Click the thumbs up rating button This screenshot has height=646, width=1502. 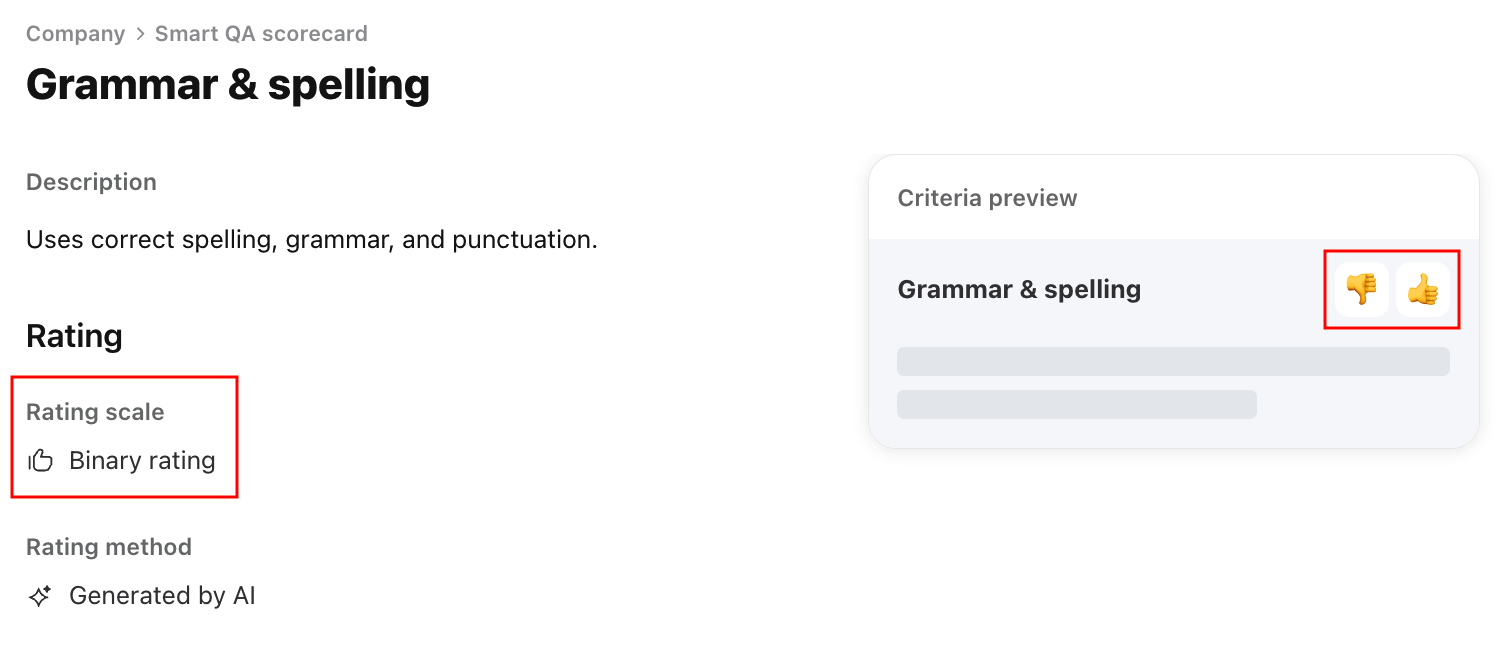point(1422,290)
